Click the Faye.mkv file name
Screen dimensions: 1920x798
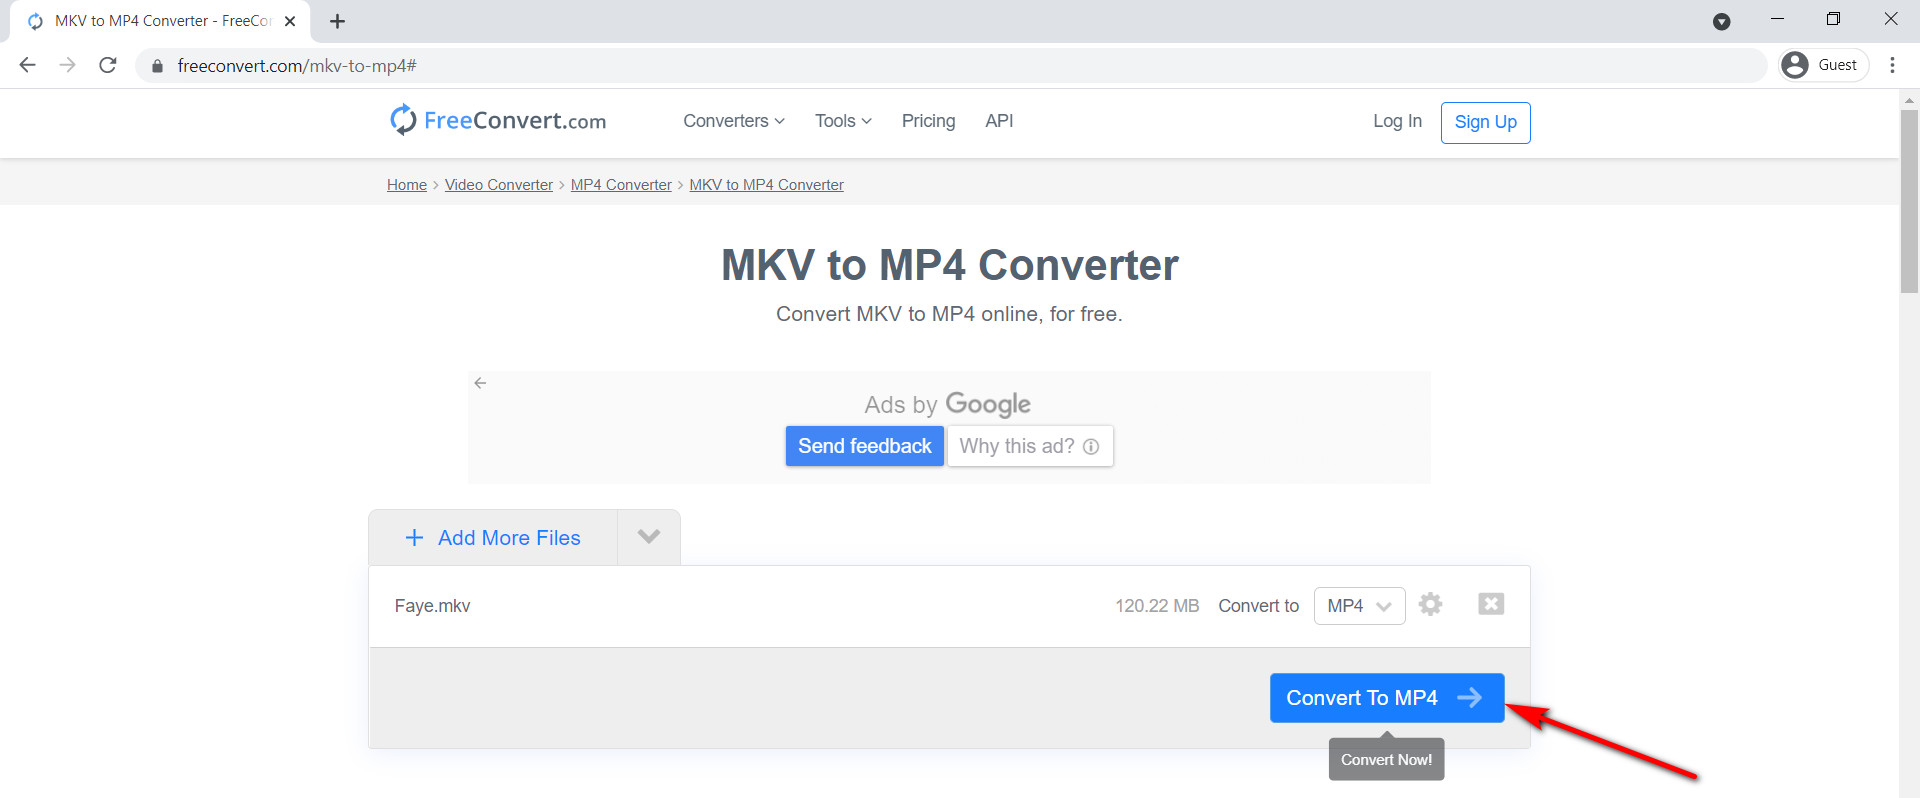432,606
